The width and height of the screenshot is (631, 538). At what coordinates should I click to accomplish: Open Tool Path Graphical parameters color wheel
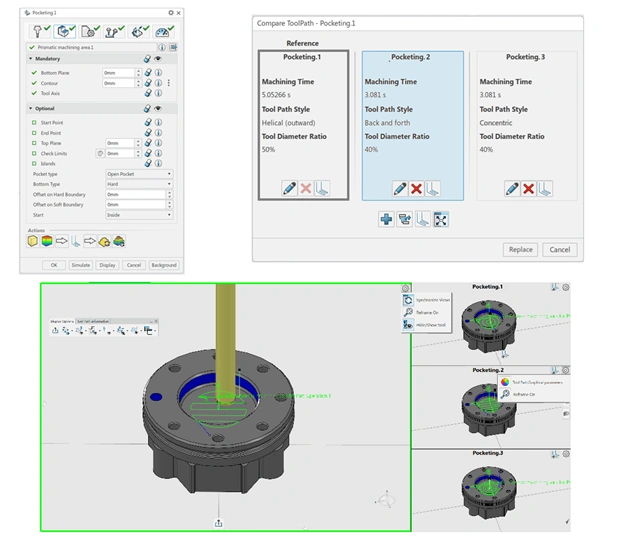(505, 382)
